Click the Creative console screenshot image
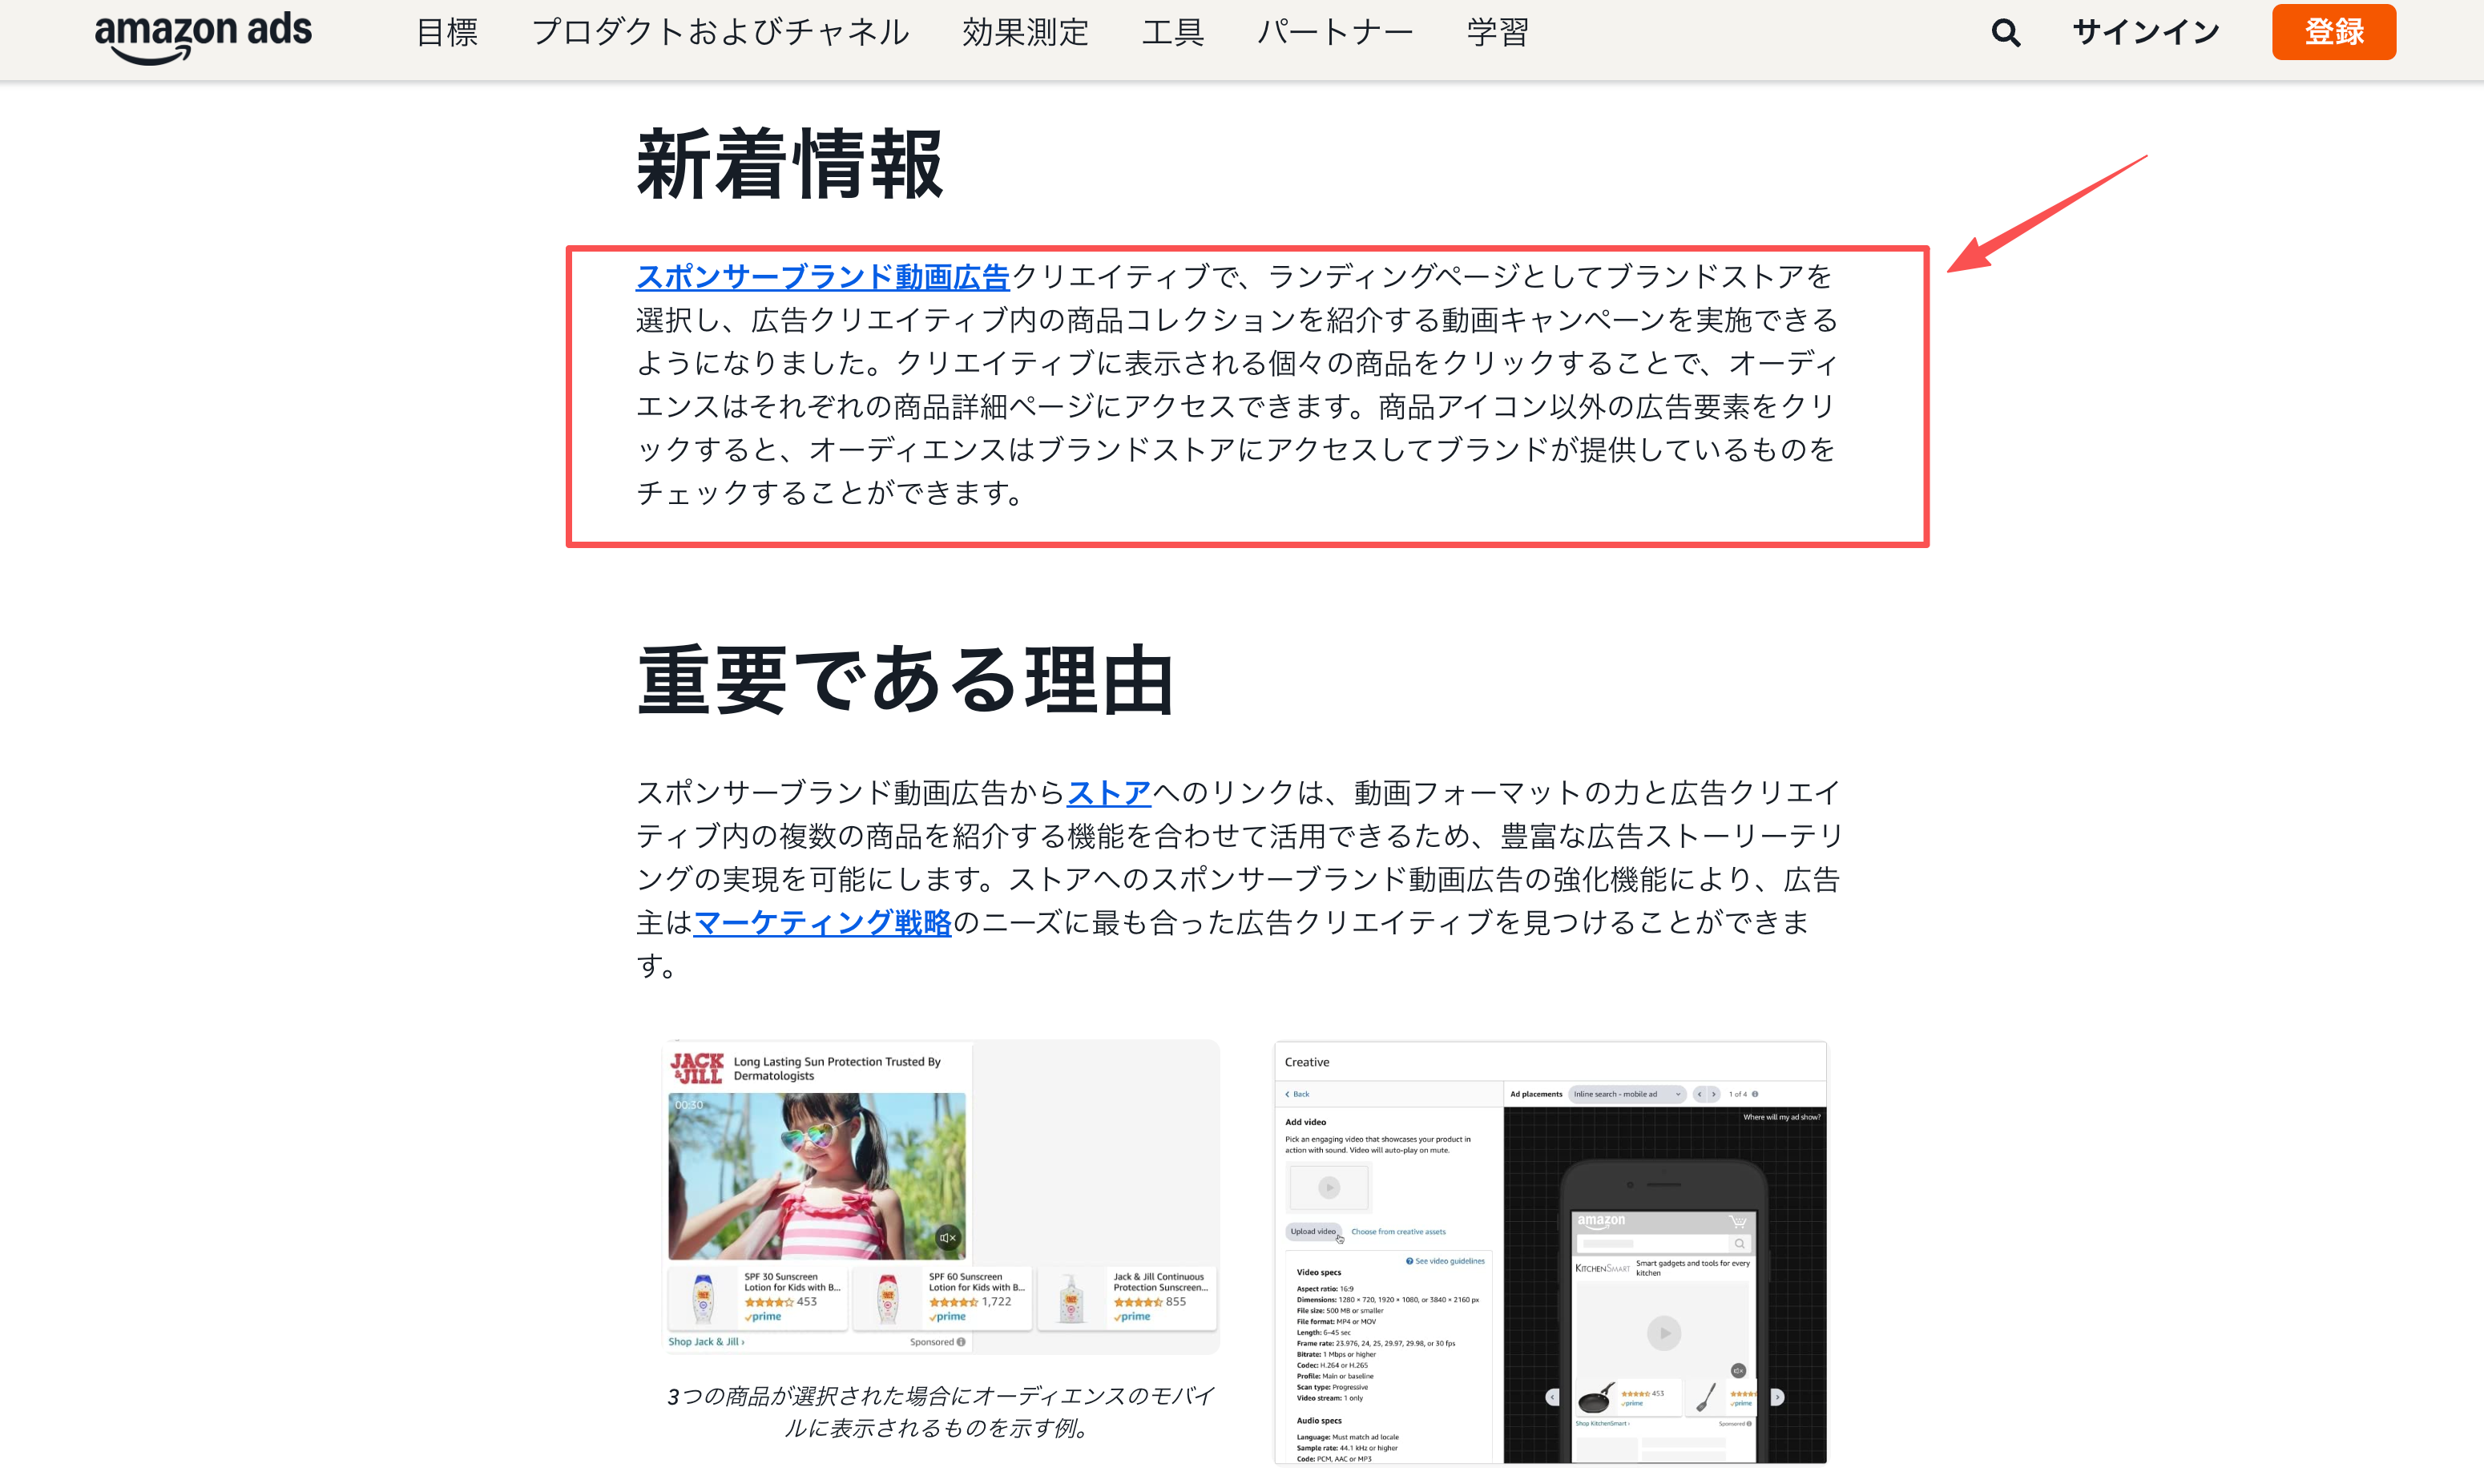Screen dimensions: 2484x1484 click(x=1550, y=1253)
